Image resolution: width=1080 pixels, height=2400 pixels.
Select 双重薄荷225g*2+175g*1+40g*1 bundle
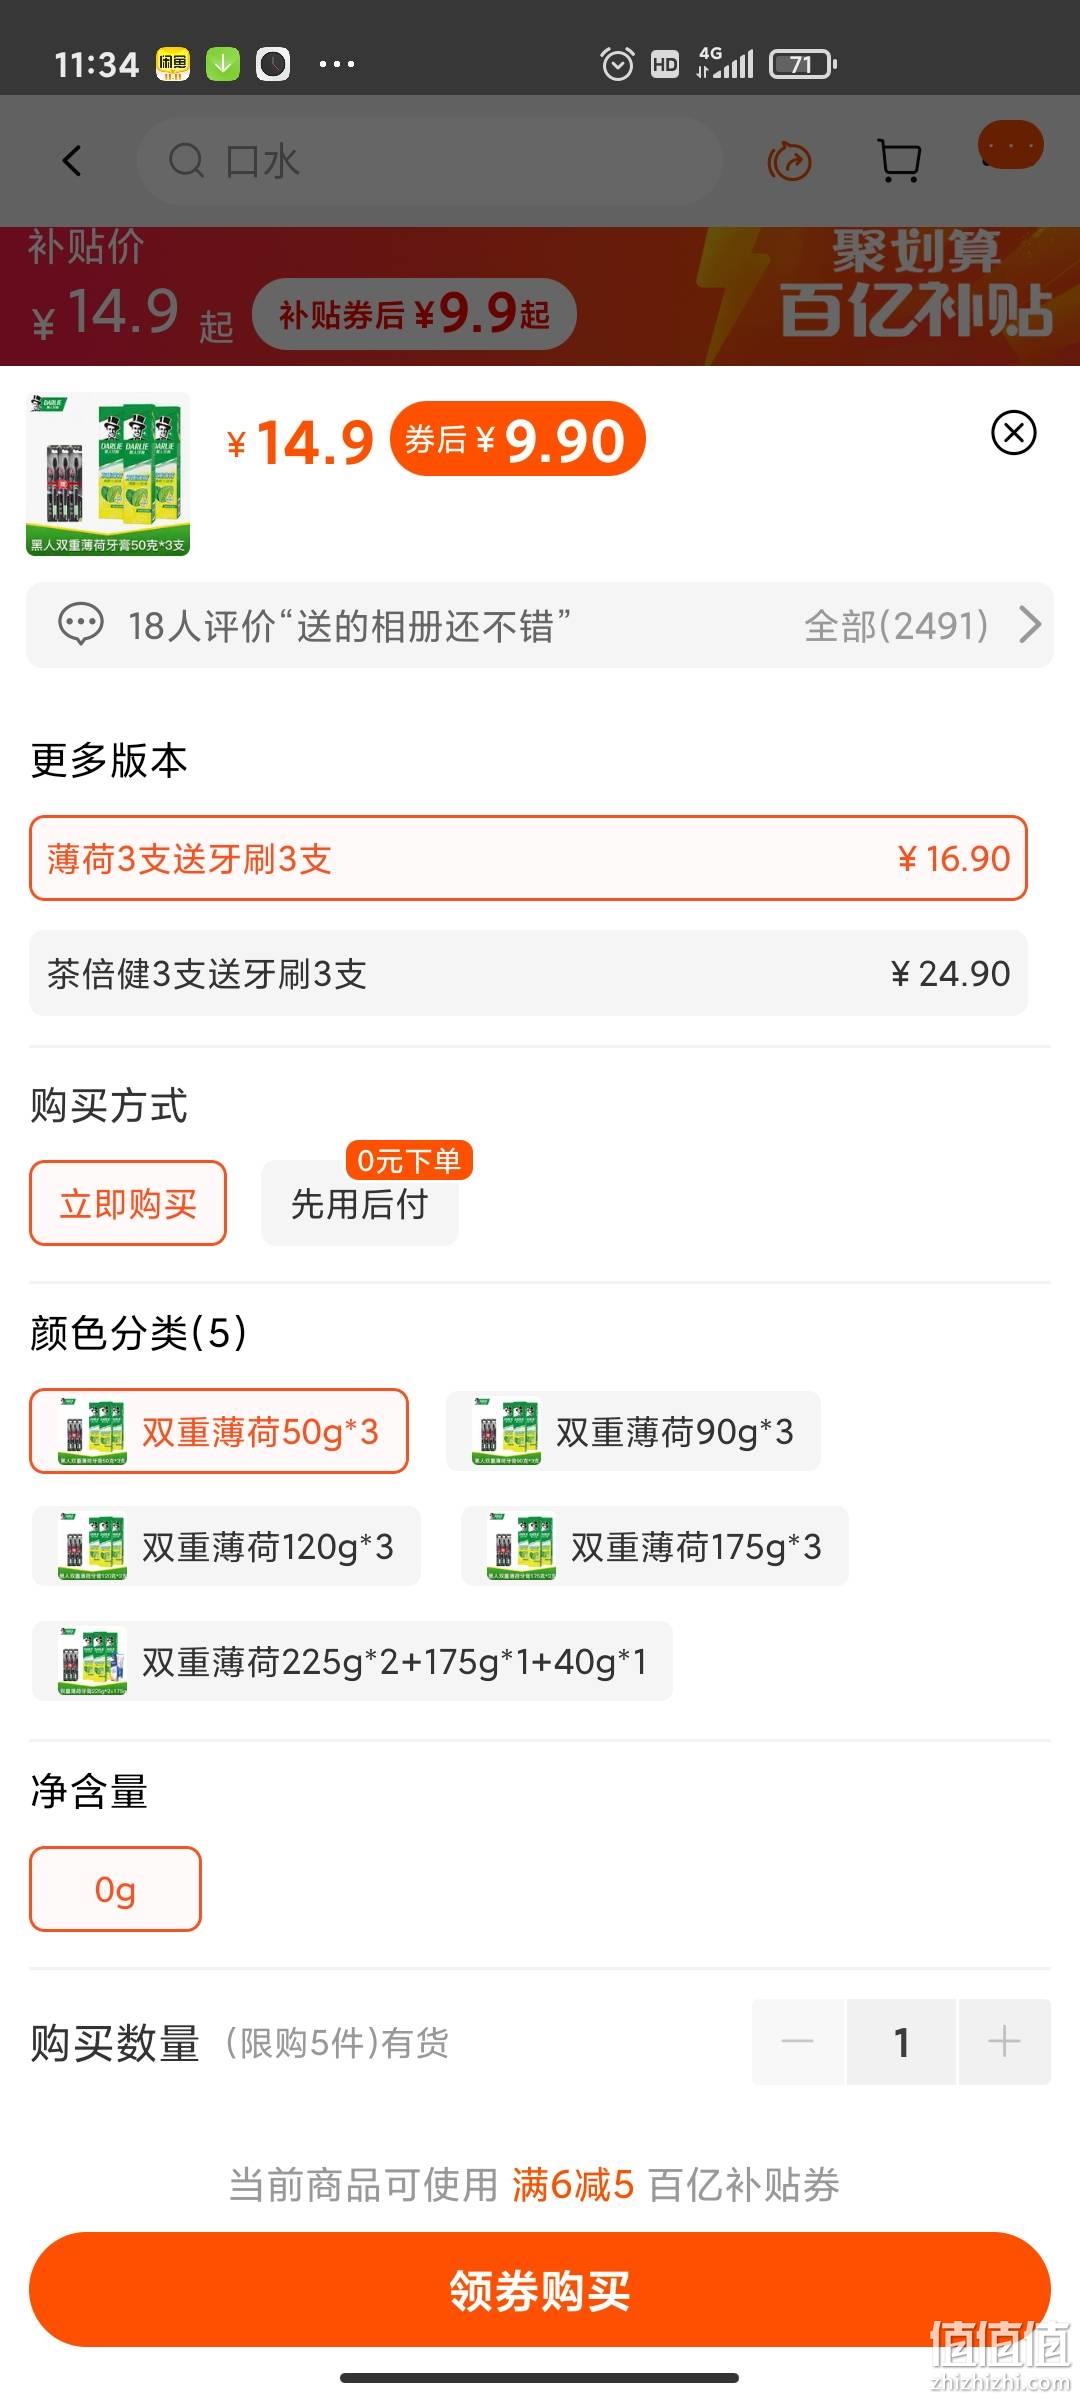click(x=352, y=1661)
